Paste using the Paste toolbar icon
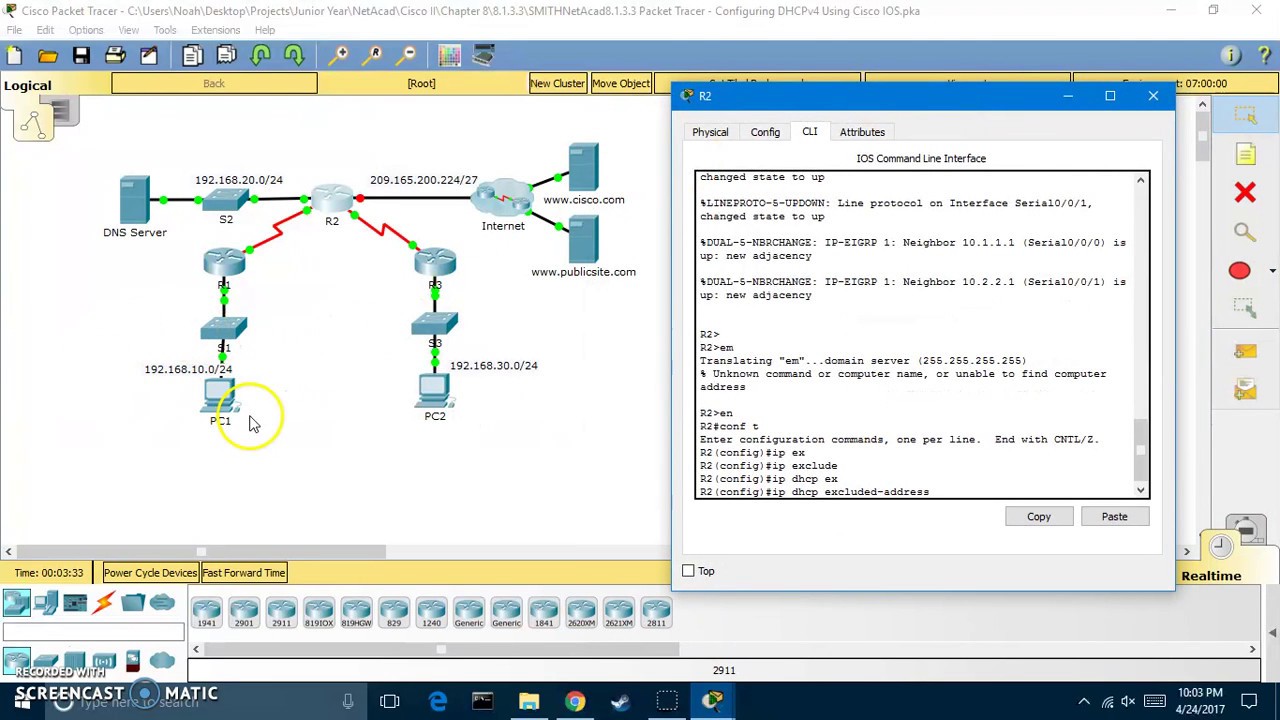This screenshot has height=720, width=1280. coord(226,55)
